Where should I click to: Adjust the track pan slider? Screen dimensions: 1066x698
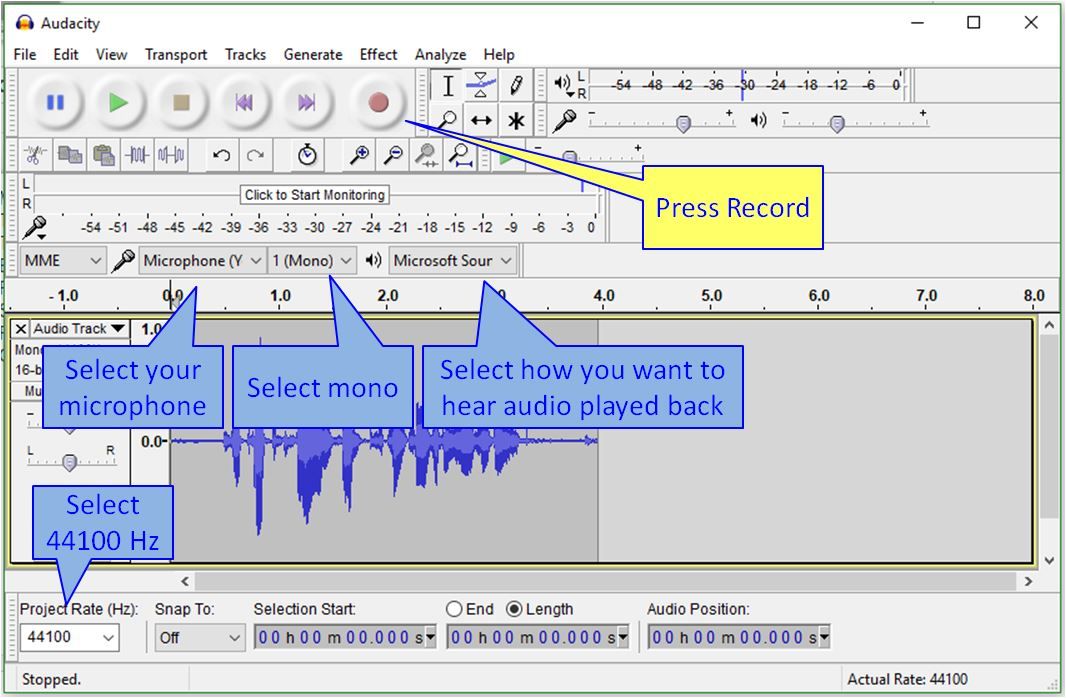68,462
